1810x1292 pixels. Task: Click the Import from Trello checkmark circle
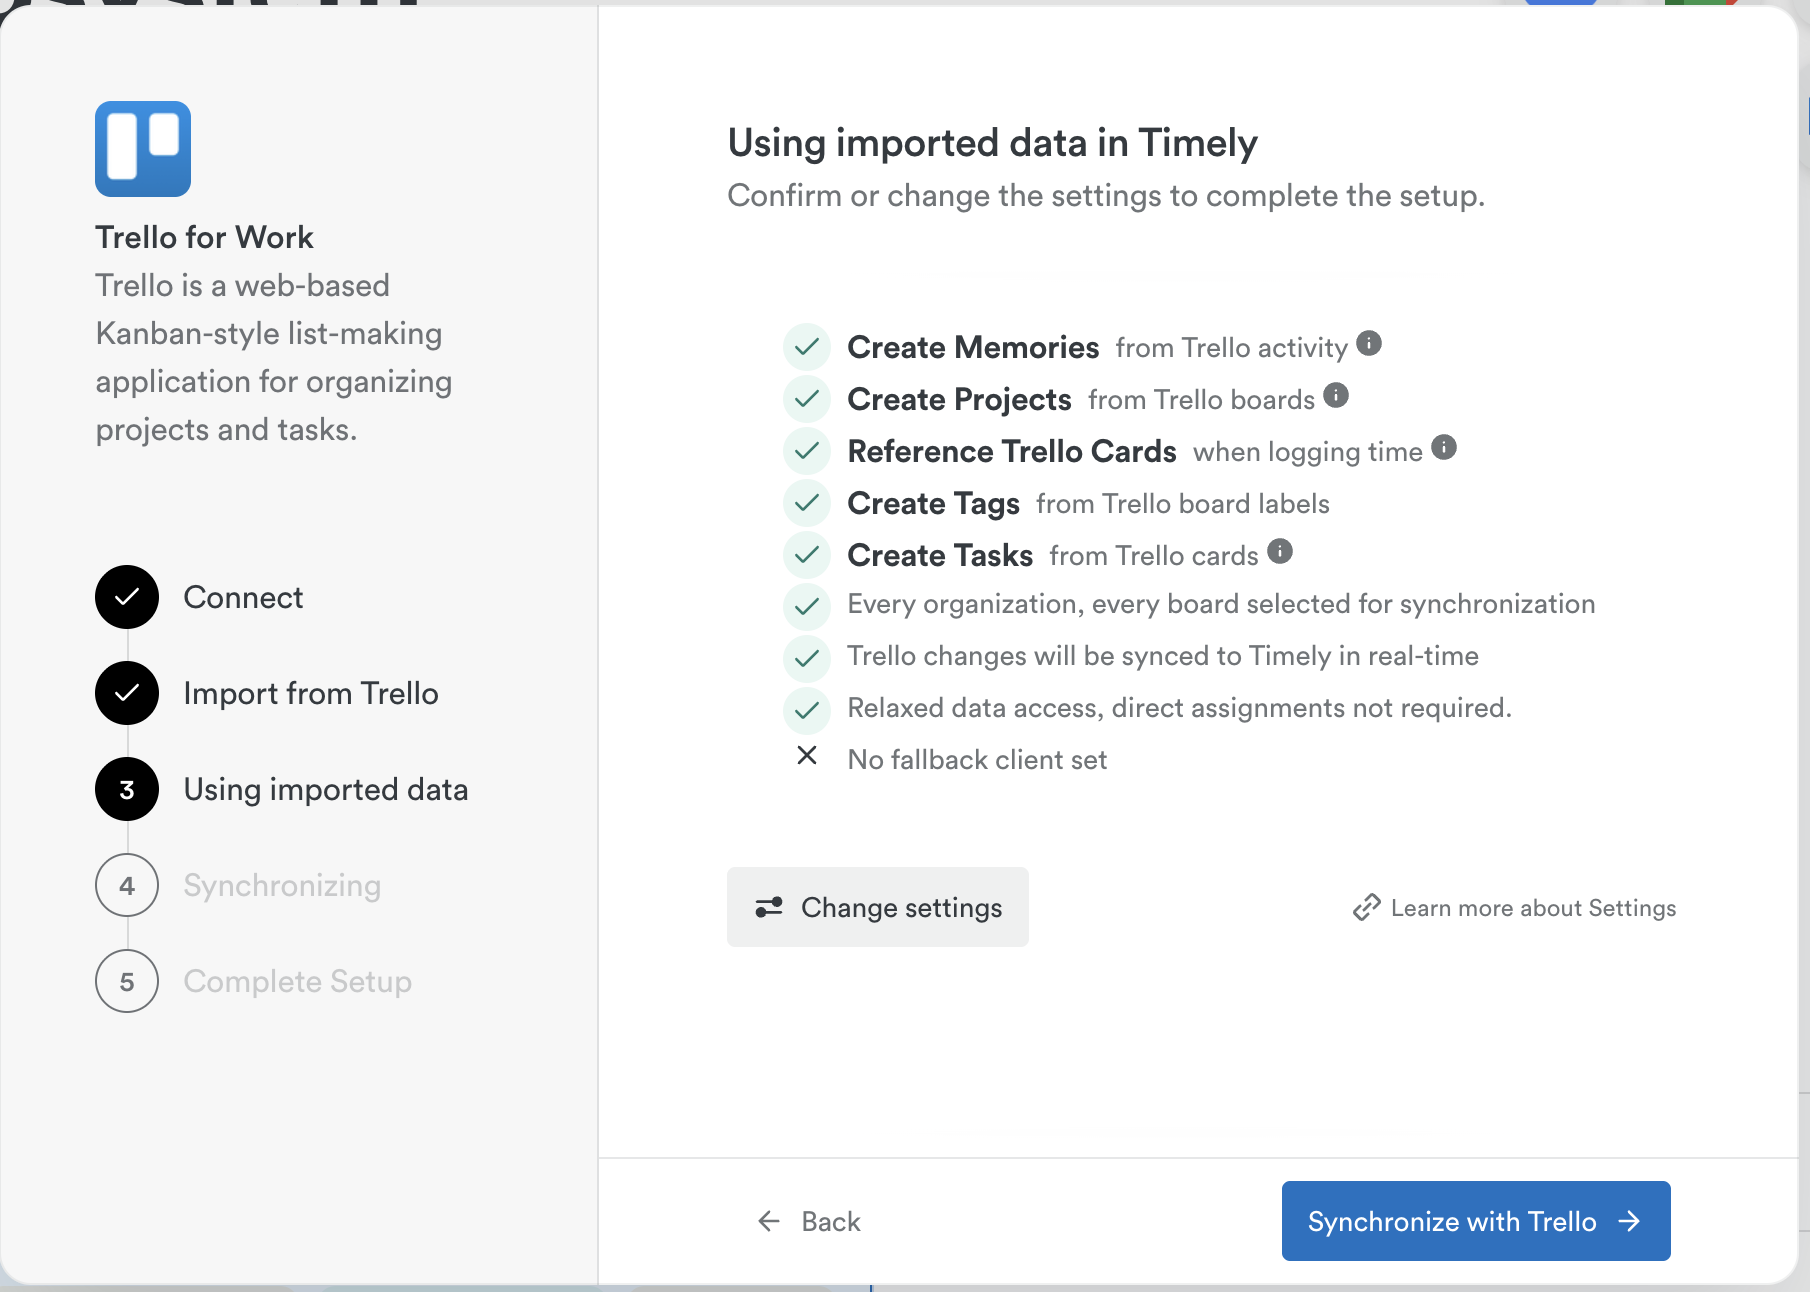(x=127, y=693)
